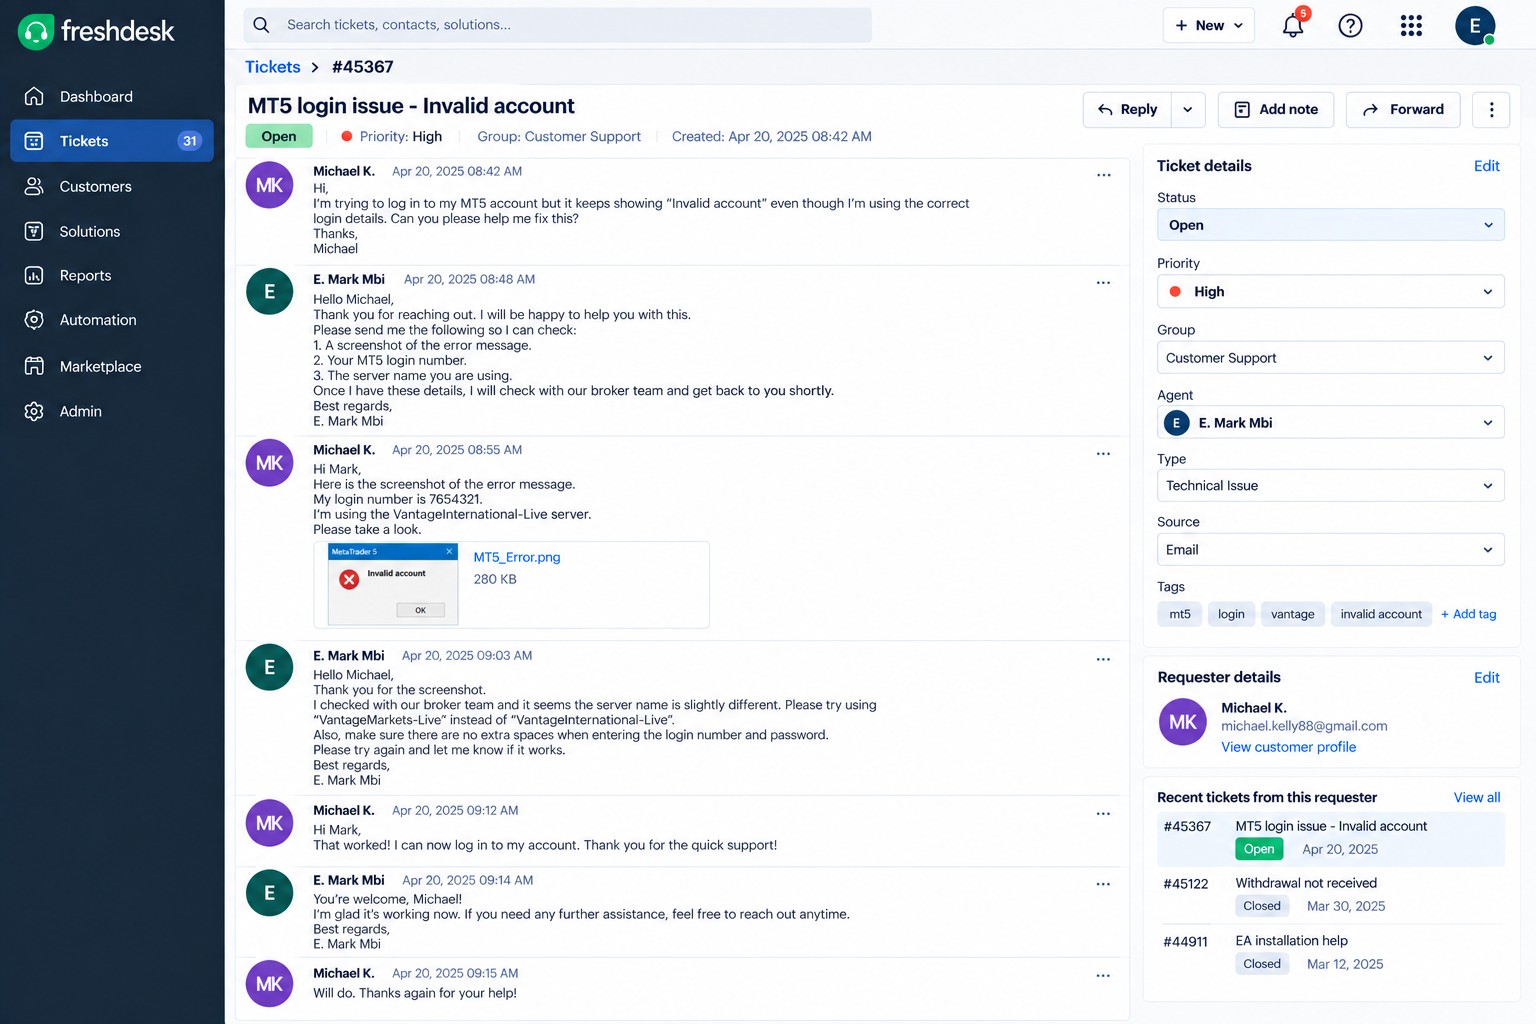Click the Freshdesk headset logo
1536x1024 pixels.
pos(36,32)
